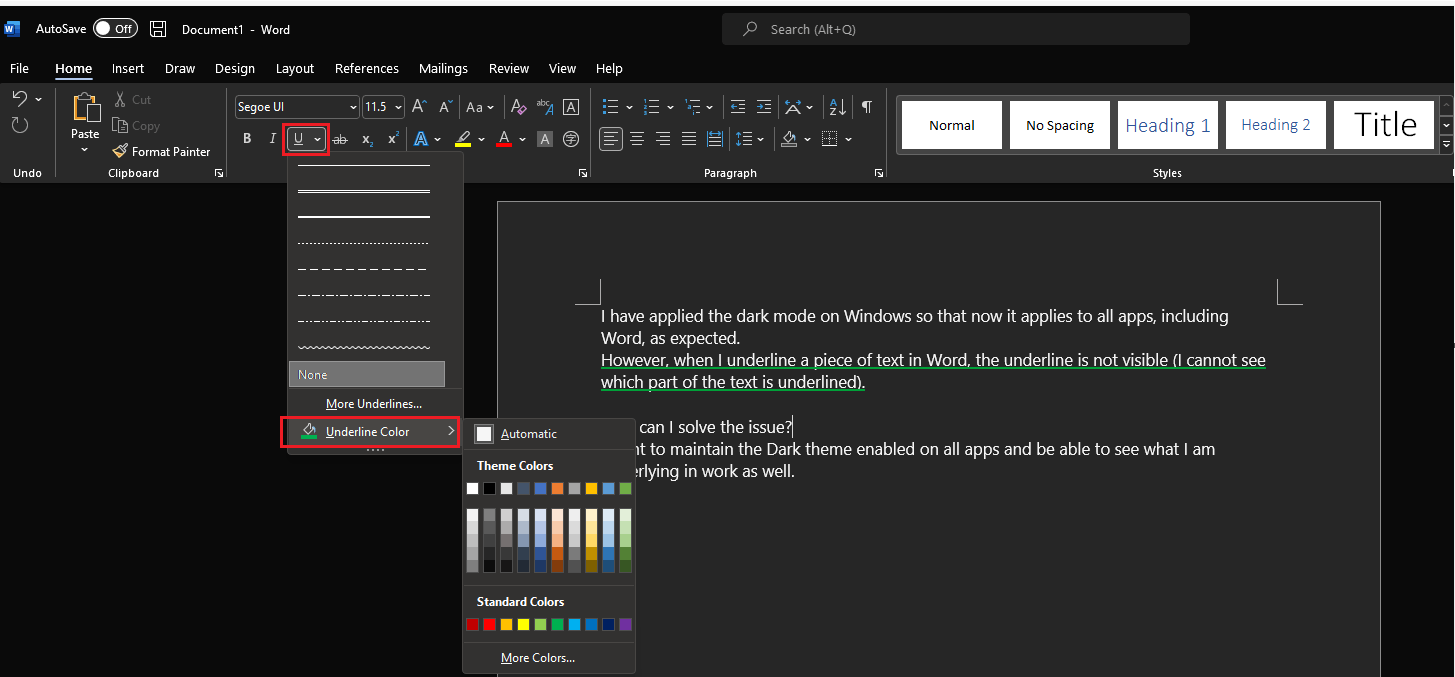Click the Paste clipboard icon

(x=86, y=109)
